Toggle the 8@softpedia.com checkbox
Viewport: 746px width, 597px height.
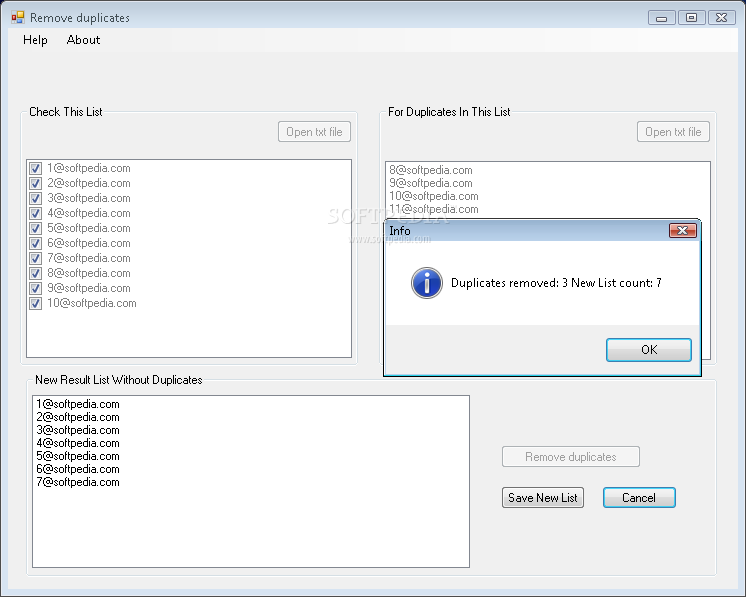click(x=35, y=273)
